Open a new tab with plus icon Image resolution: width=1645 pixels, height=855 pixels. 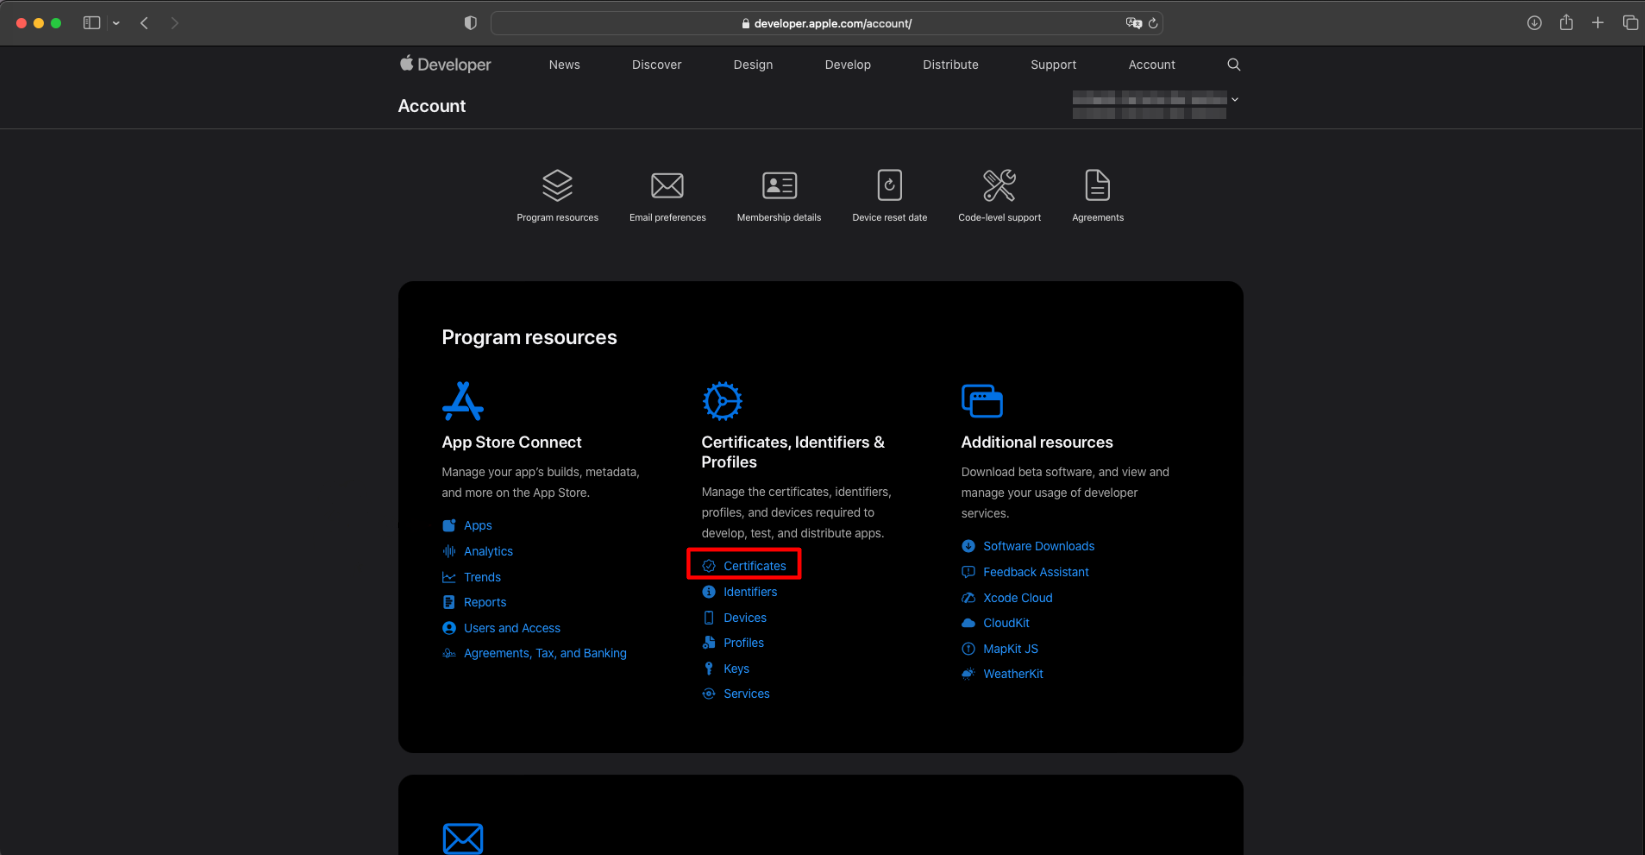[x=1598, y=23]
